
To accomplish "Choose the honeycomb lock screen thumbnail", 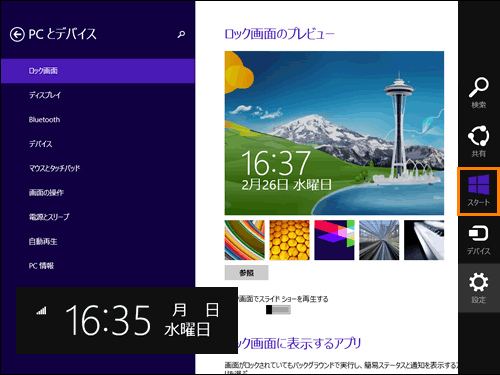I will pyautogui.click(x=289, y=240).
